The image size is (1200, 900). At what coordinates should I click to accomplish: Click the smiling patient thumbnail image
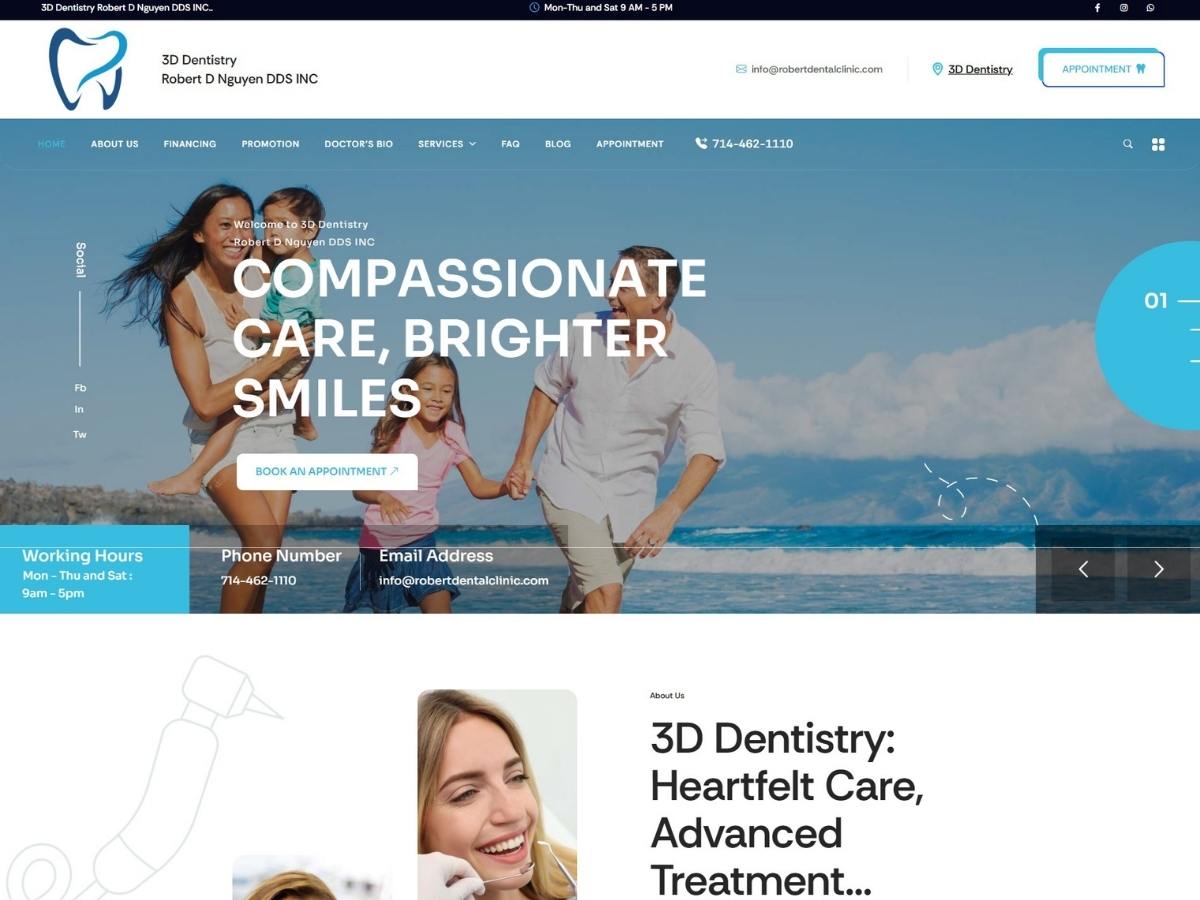[497, 794]
